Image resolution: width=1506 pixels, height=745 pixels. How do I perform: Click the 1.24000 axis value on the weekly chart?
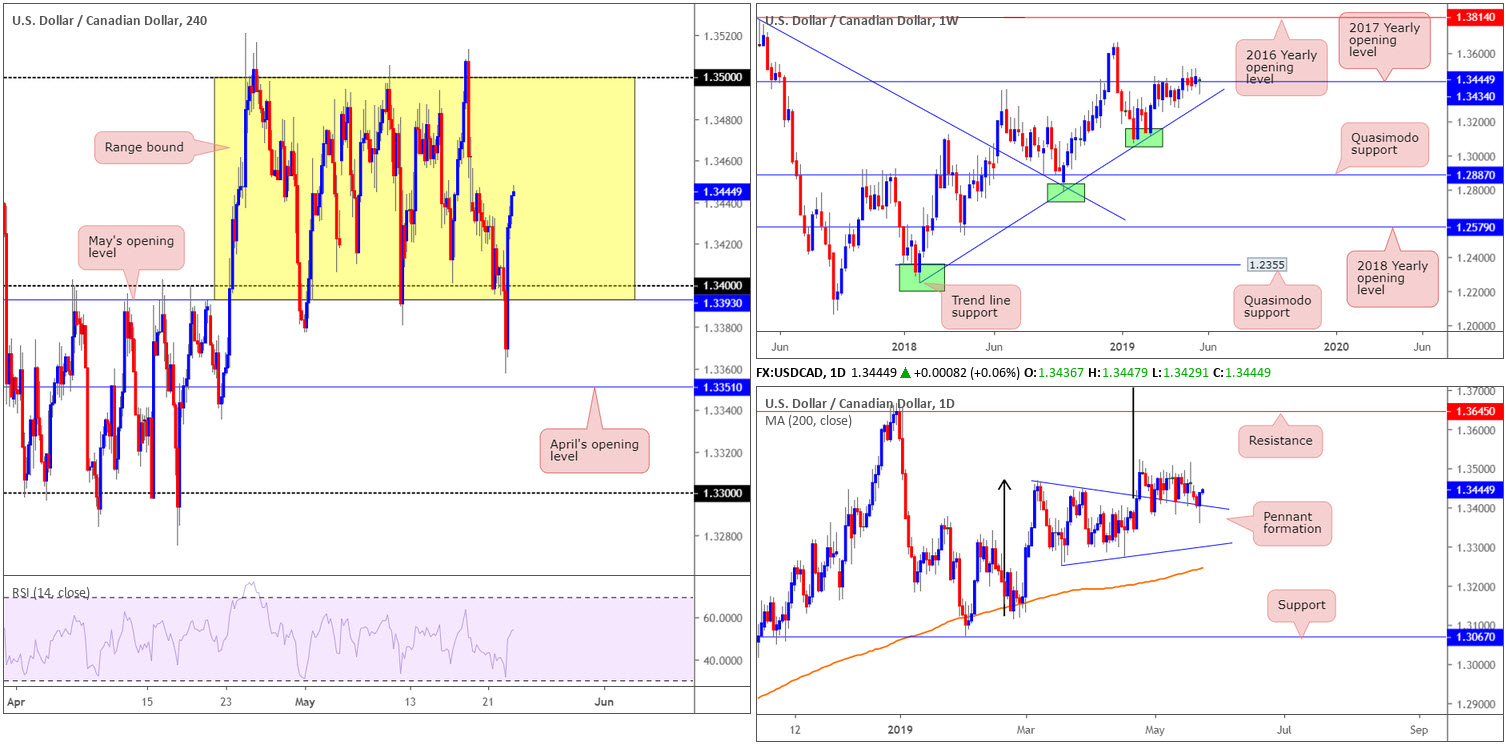click(x=1476, y=258)
